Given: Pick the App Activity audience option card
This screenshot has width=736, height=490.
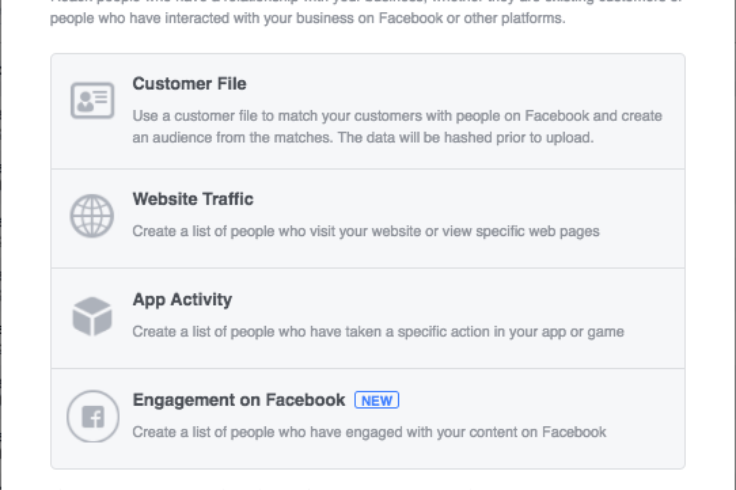Looking at the screenshot, I should click(368, 319).
